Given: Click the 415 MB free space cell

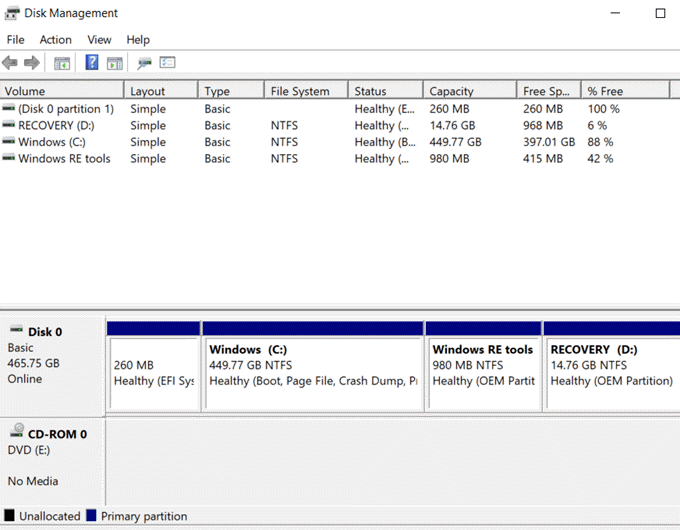Looking at the screenshot, I should click(543, 158).
